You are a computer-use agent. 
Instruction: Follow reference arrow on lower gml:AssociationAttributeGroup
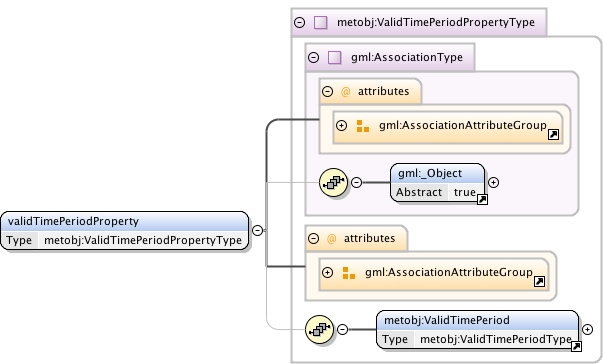[x=540, y=282]
